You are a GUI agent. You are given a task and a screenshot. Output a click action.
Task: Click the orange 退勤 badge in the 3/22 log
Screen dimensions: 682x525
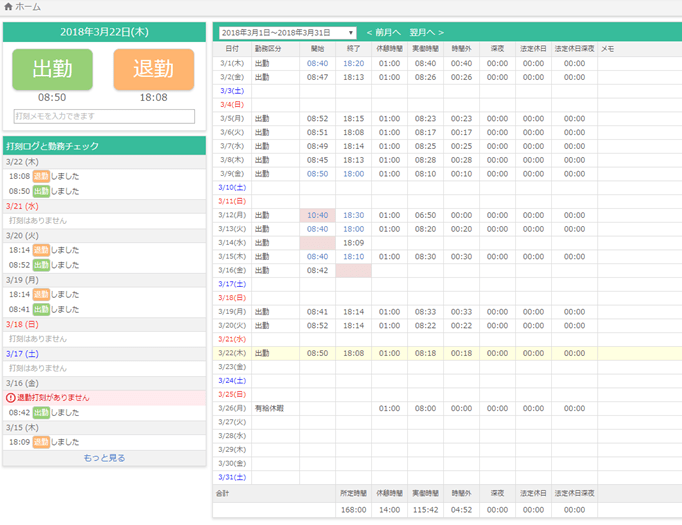[41, 176]
